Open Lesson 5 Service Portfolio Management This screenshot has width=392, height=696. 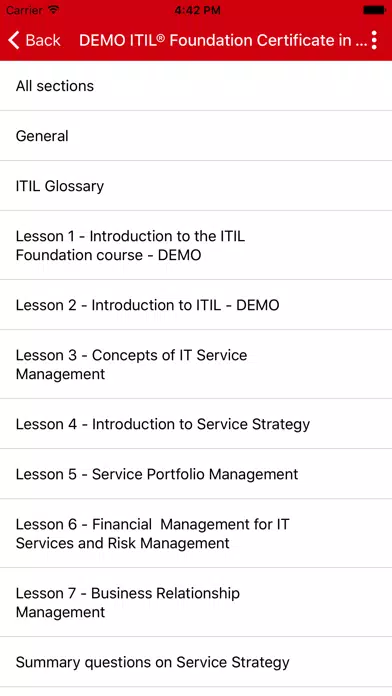pyautogui.click(x=196, y=474)
